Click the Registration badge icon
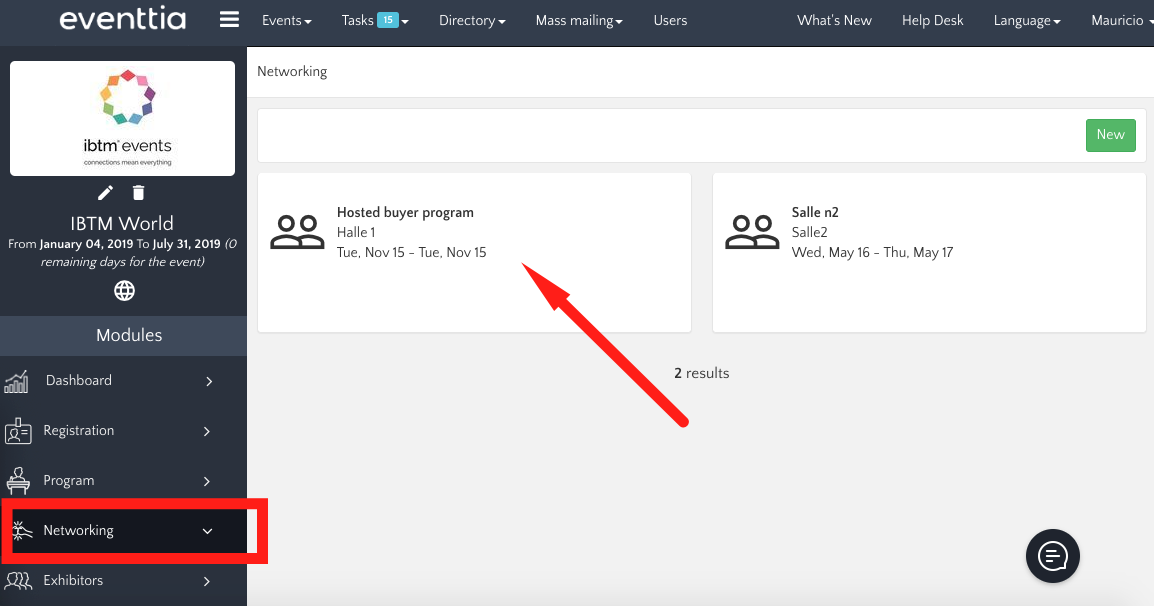Screen dimensions: 1154x606 (18, 431)
